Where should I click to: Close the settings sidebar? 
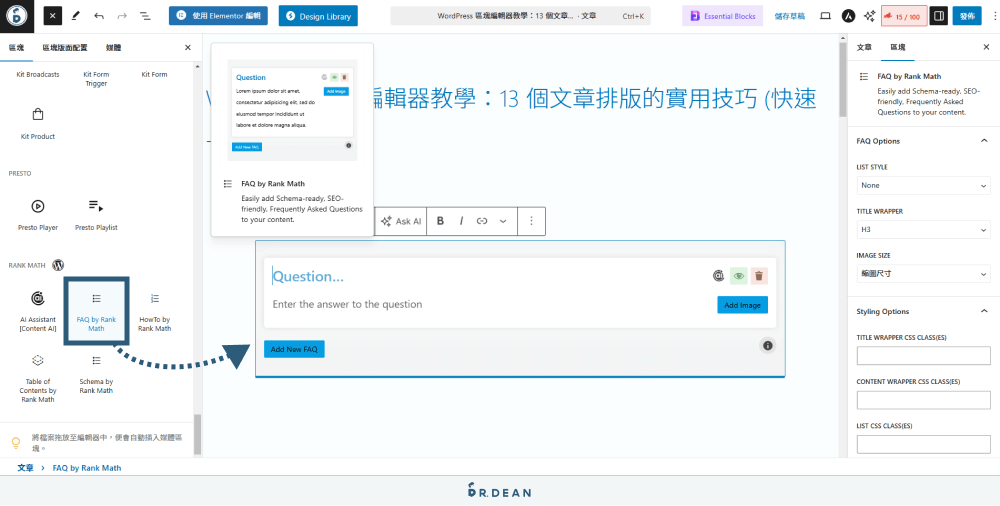(x=986, y=47)
